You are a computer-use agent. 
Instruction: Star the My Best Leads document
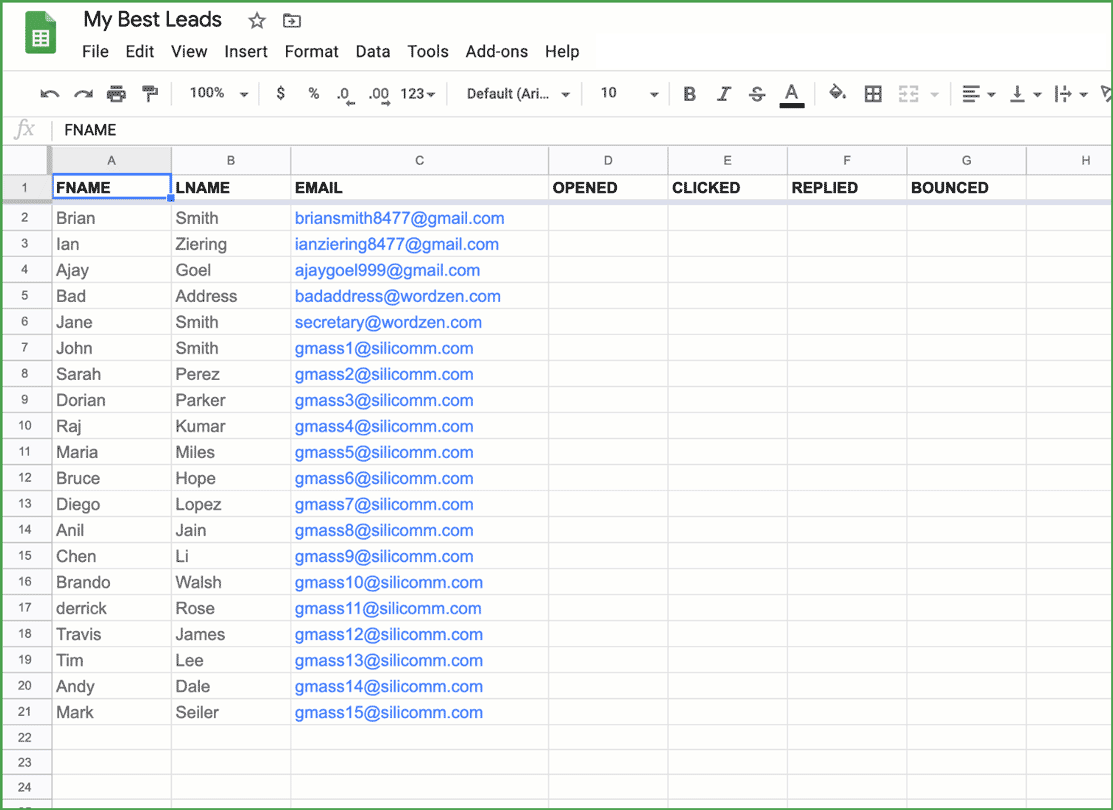[x=257, y=21]
